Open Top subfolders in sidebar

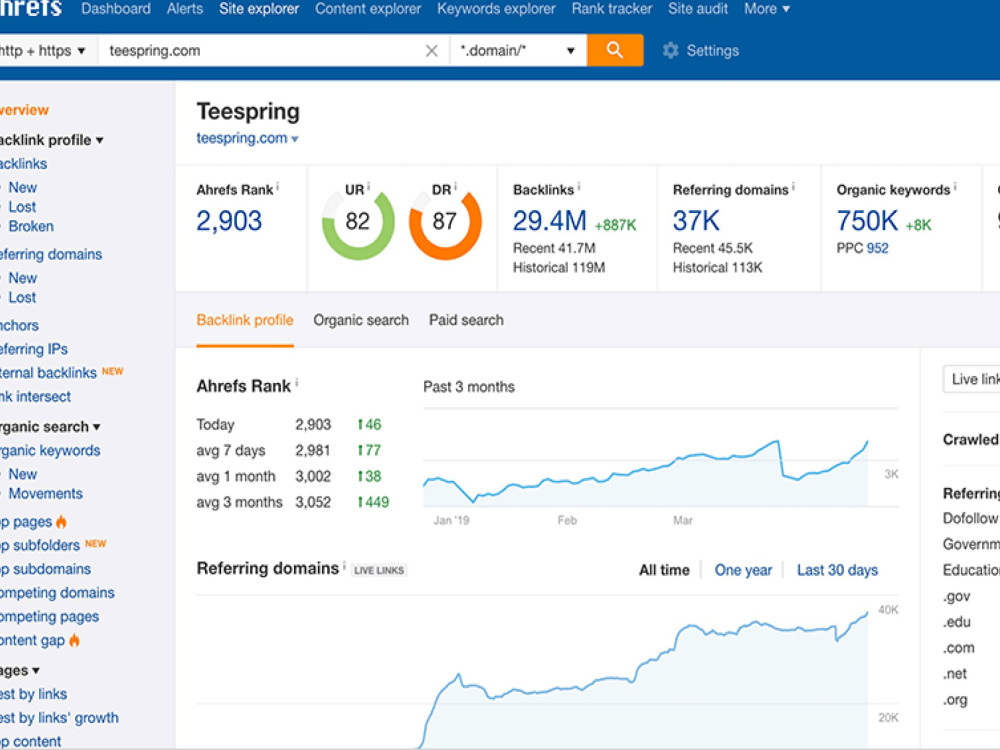click(x=40, y=545)
